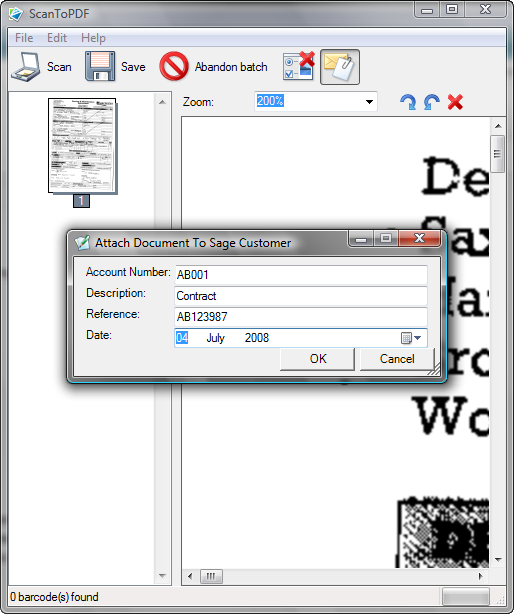Viewport: 514px width, 614px height.
Task: Select the month July in date field
Action: [215, 338]
